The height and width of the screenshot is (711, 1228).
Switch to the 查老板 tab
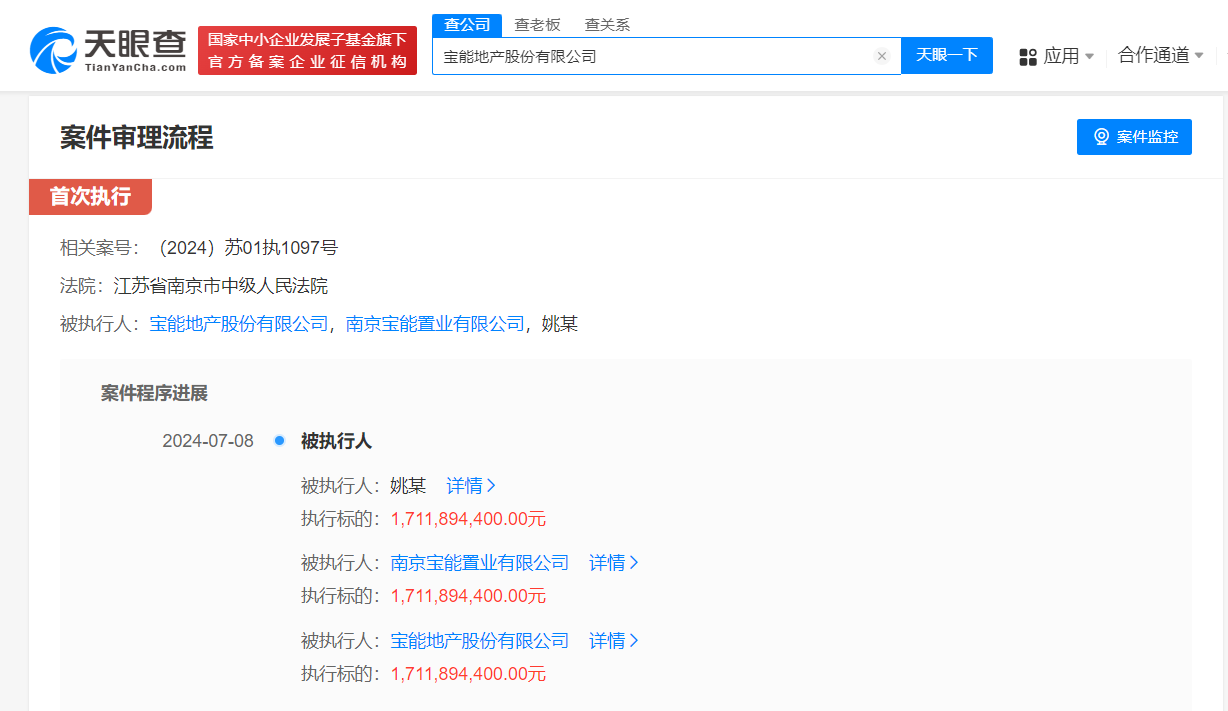(x=537, y=25)
